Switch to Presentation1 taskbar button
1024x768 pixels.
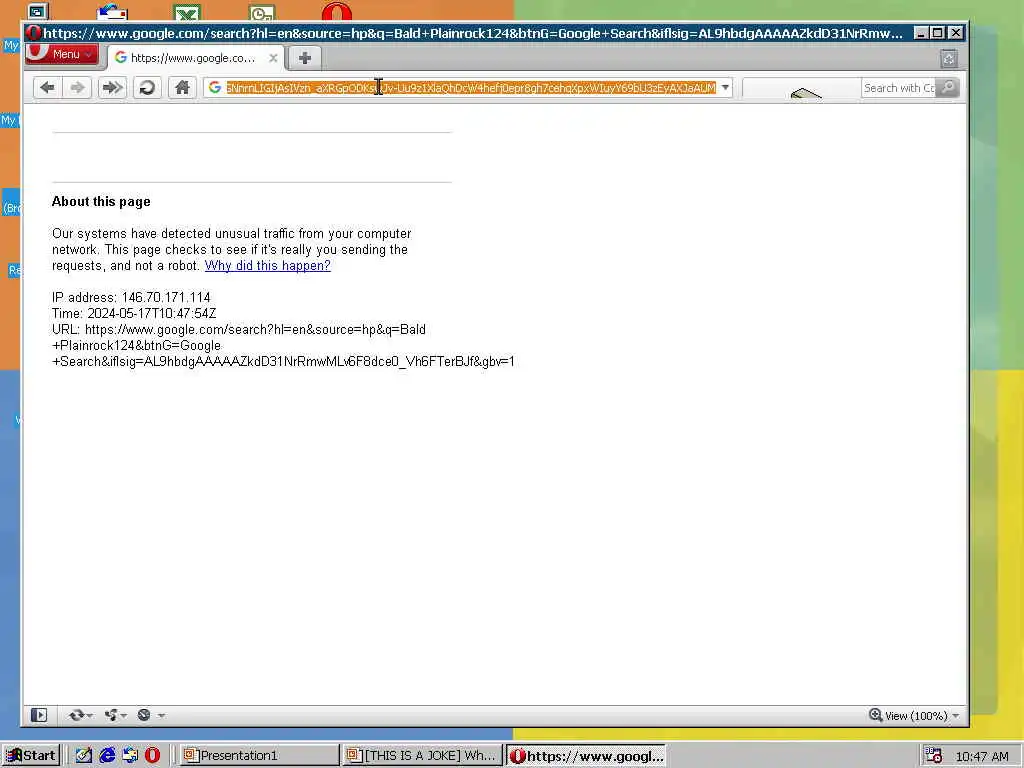click(x=259, y=756)
